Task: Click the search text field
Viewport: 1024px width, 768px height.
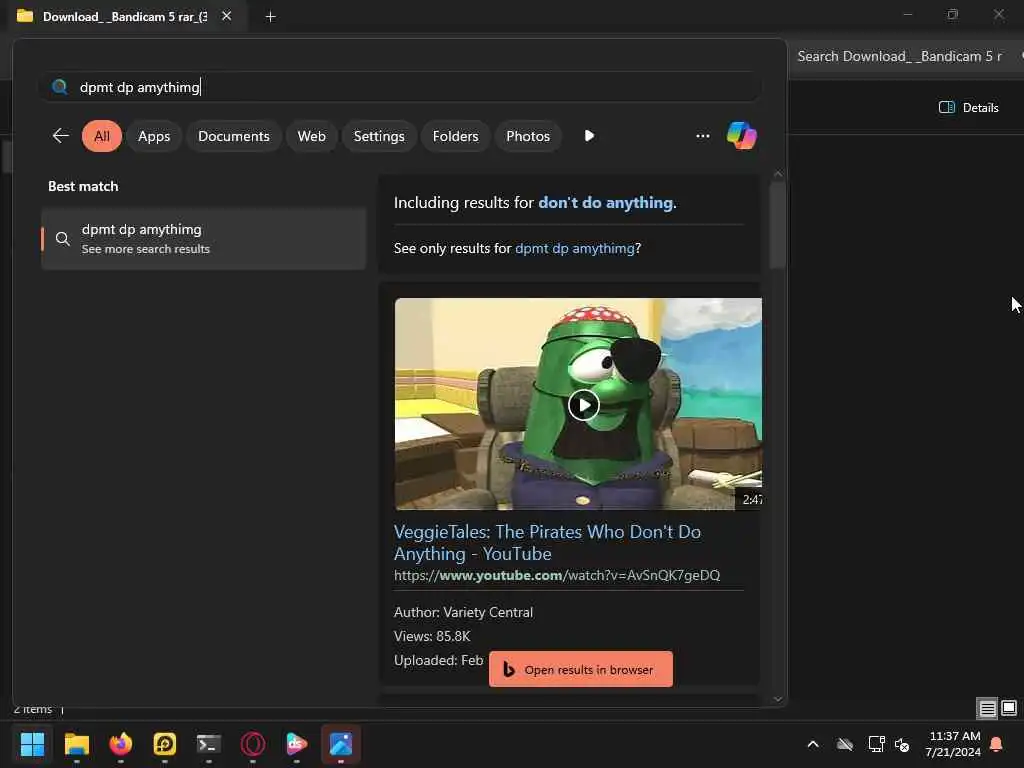Action: pos(400,87)
